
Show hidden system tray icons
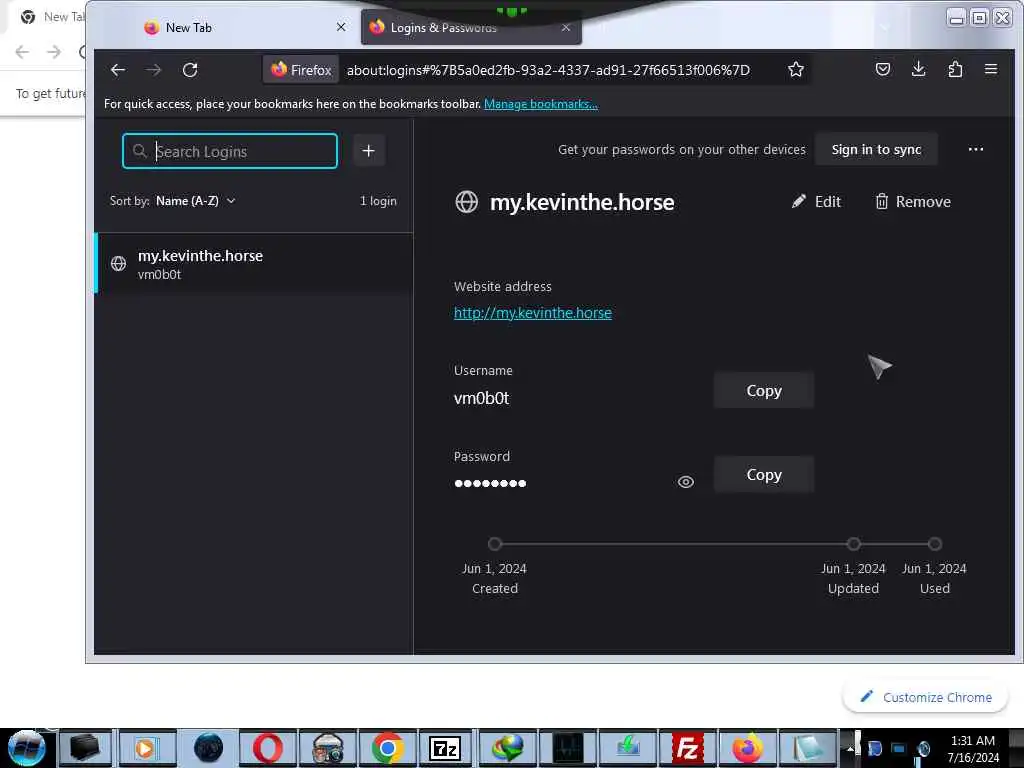tap(850, 748)
